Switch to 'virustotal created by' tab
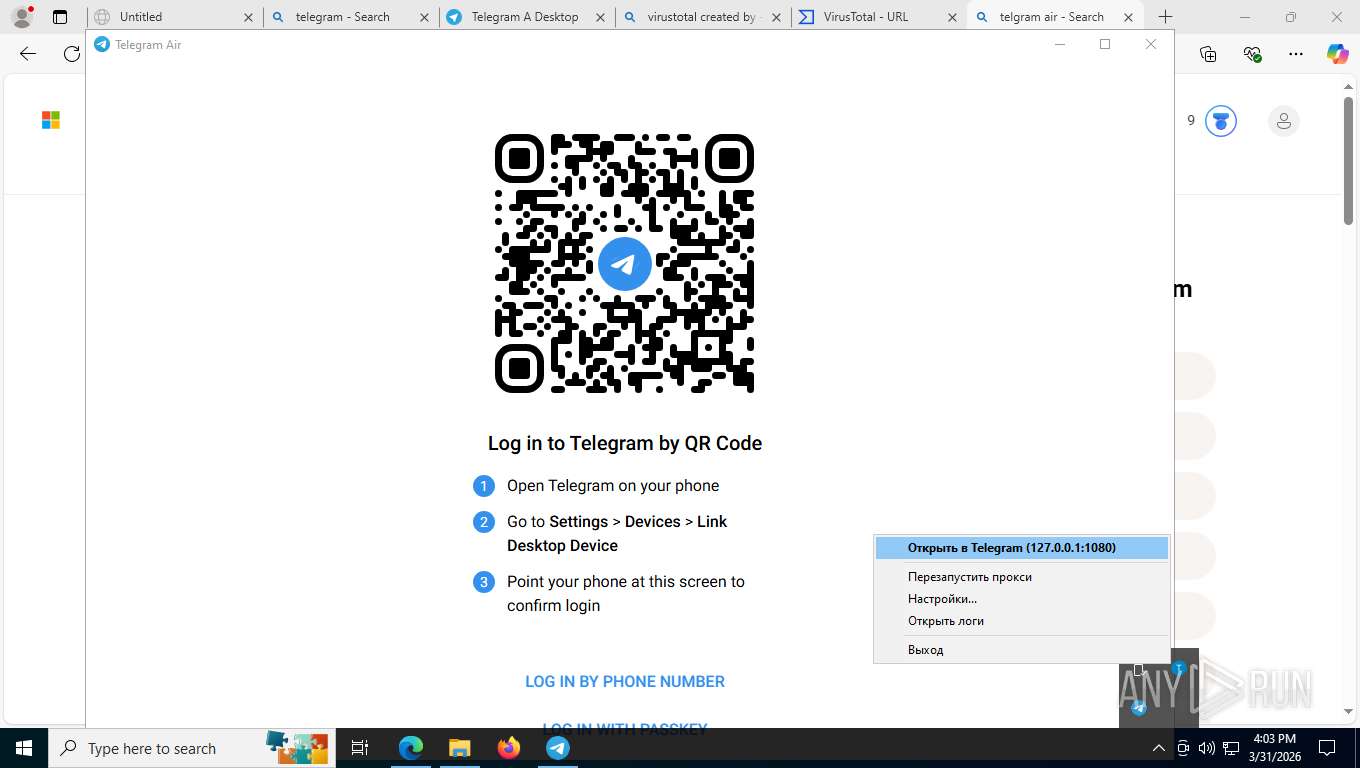 (703, 17)
